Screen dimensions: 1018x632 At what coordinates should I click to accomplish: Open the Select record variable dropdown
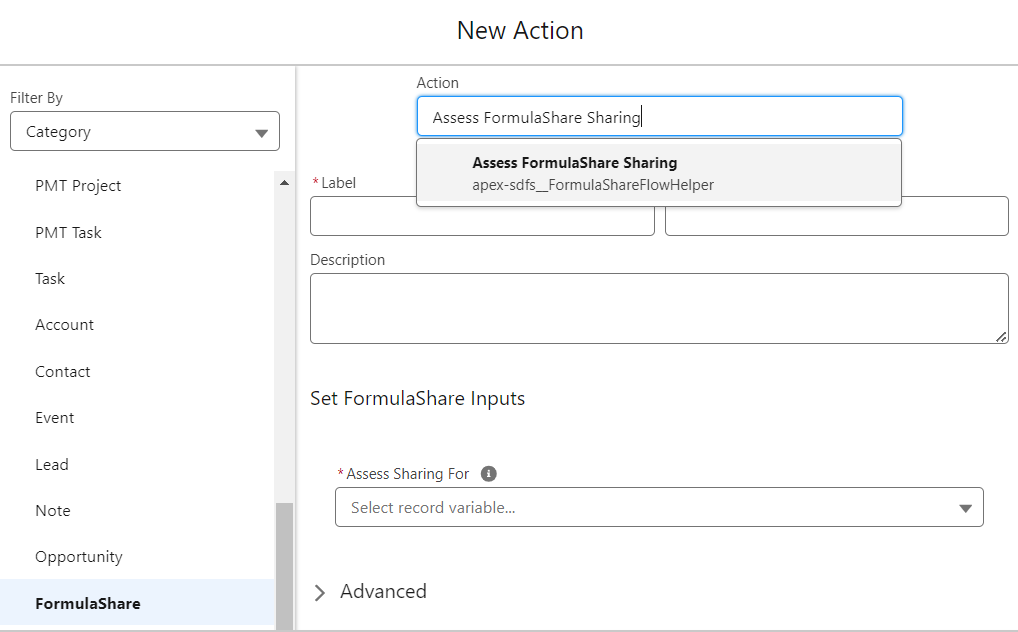pos(659,507)
